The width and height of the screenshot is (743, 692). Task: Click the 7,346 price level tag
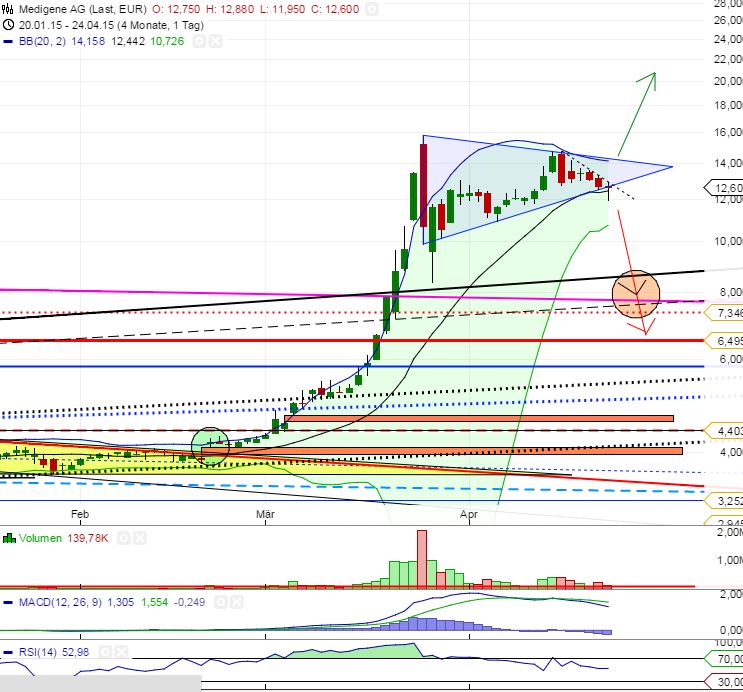tap(724, 313)
